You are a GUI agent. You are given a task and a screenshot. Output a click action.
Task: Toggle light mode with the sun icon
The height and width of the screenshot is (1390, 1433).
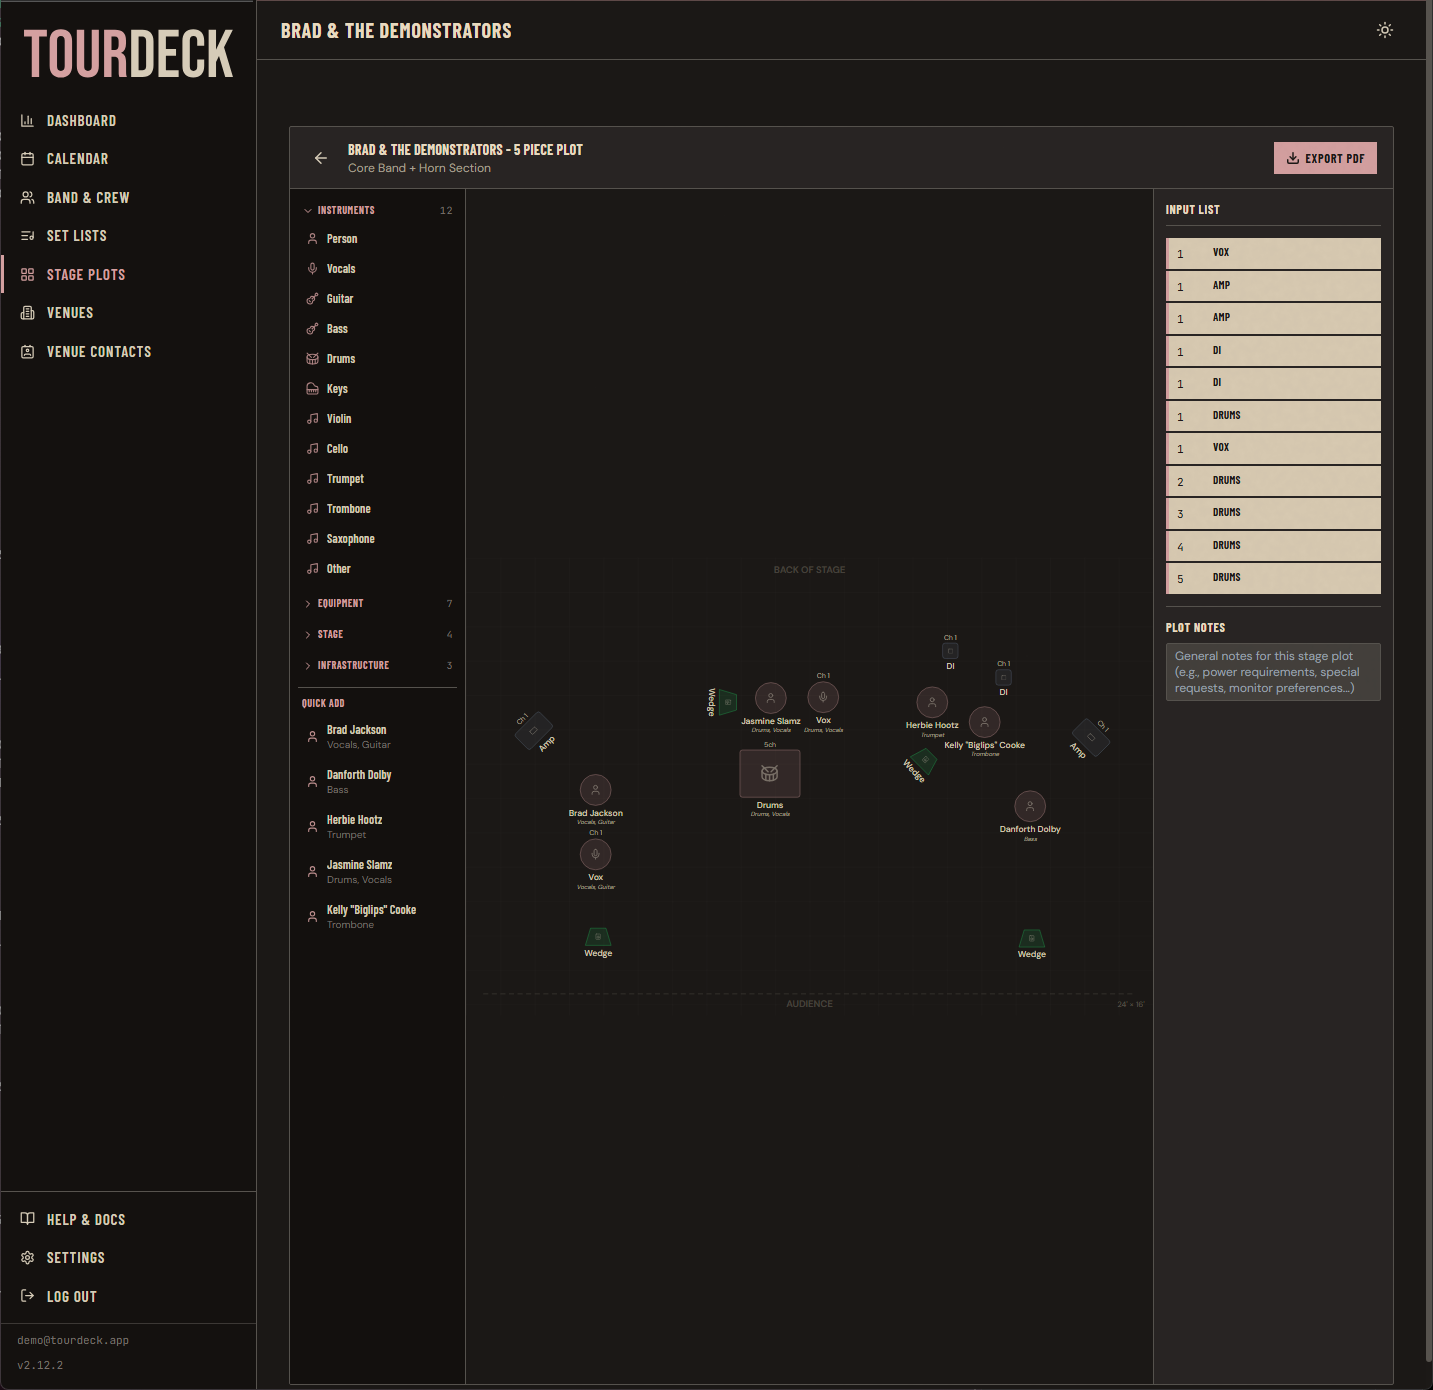click(1384, 30)
